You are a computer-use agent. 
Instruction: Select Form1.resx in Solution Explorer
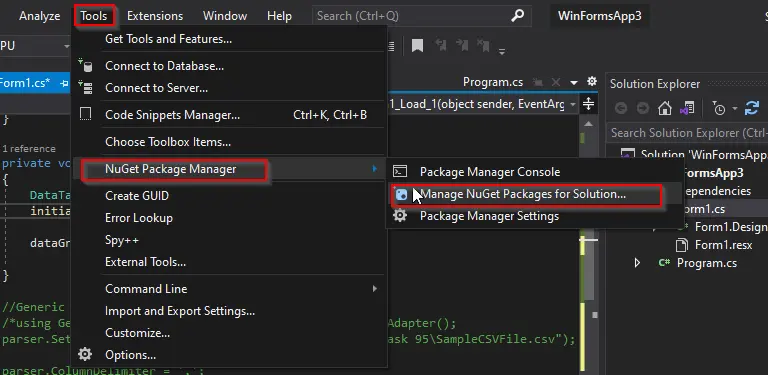723,245
